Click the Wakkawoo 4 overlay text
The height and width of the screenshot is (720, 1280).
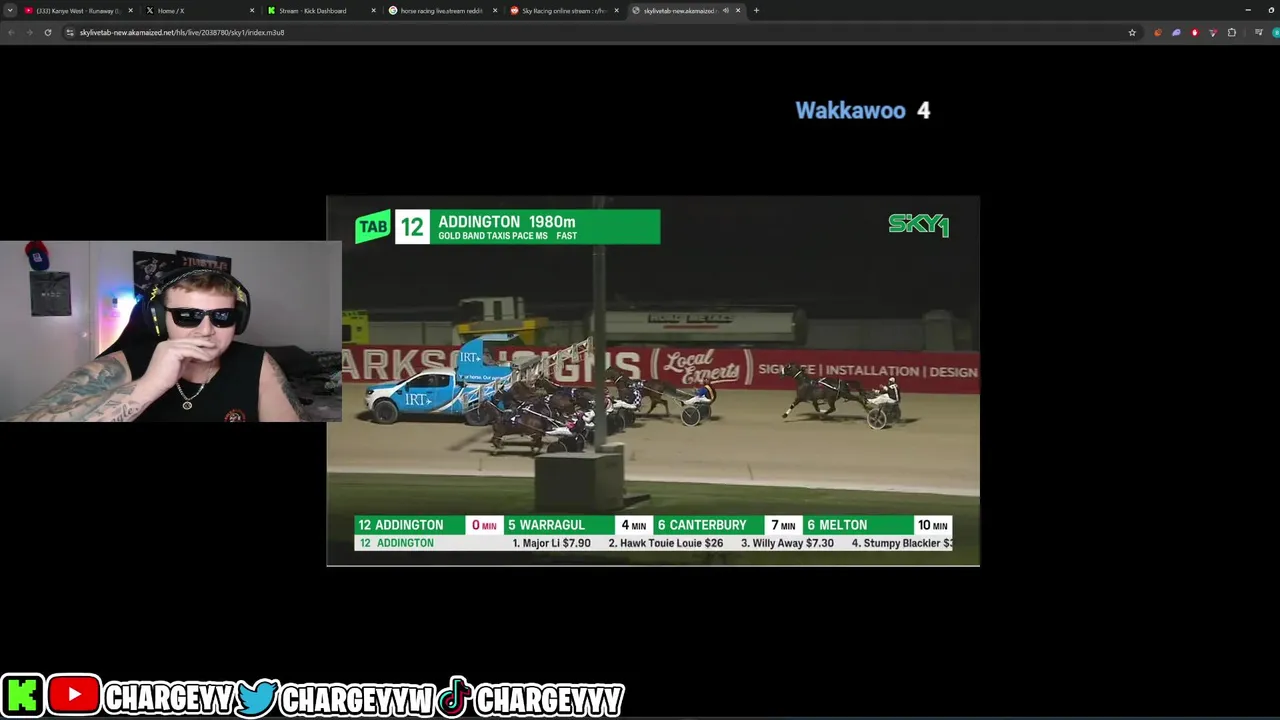point(863,110)
